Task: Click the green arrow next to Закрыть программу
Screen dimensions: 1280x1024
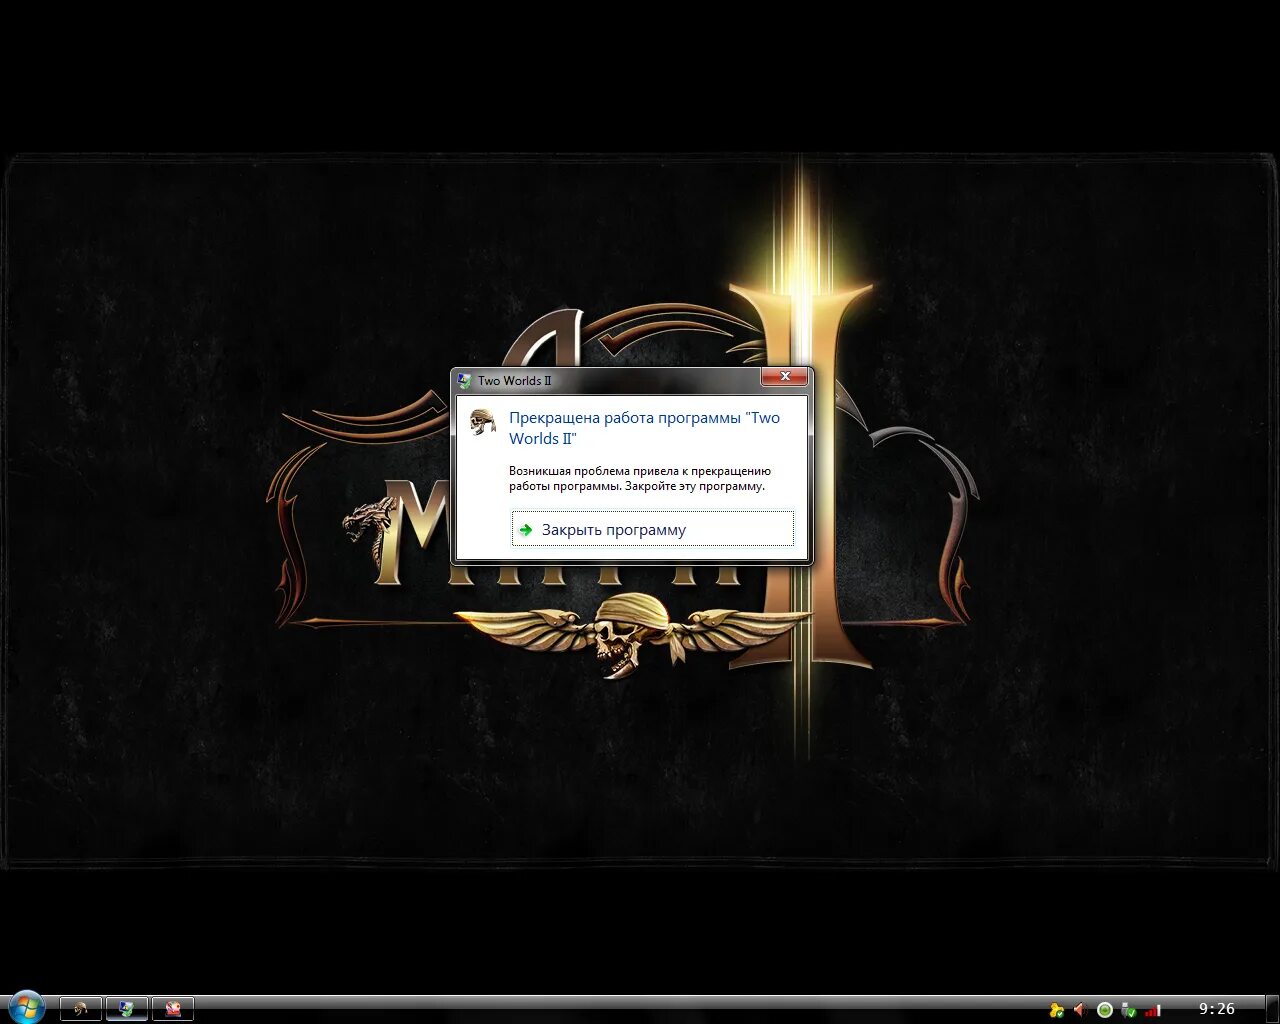Action: (526, 529)
